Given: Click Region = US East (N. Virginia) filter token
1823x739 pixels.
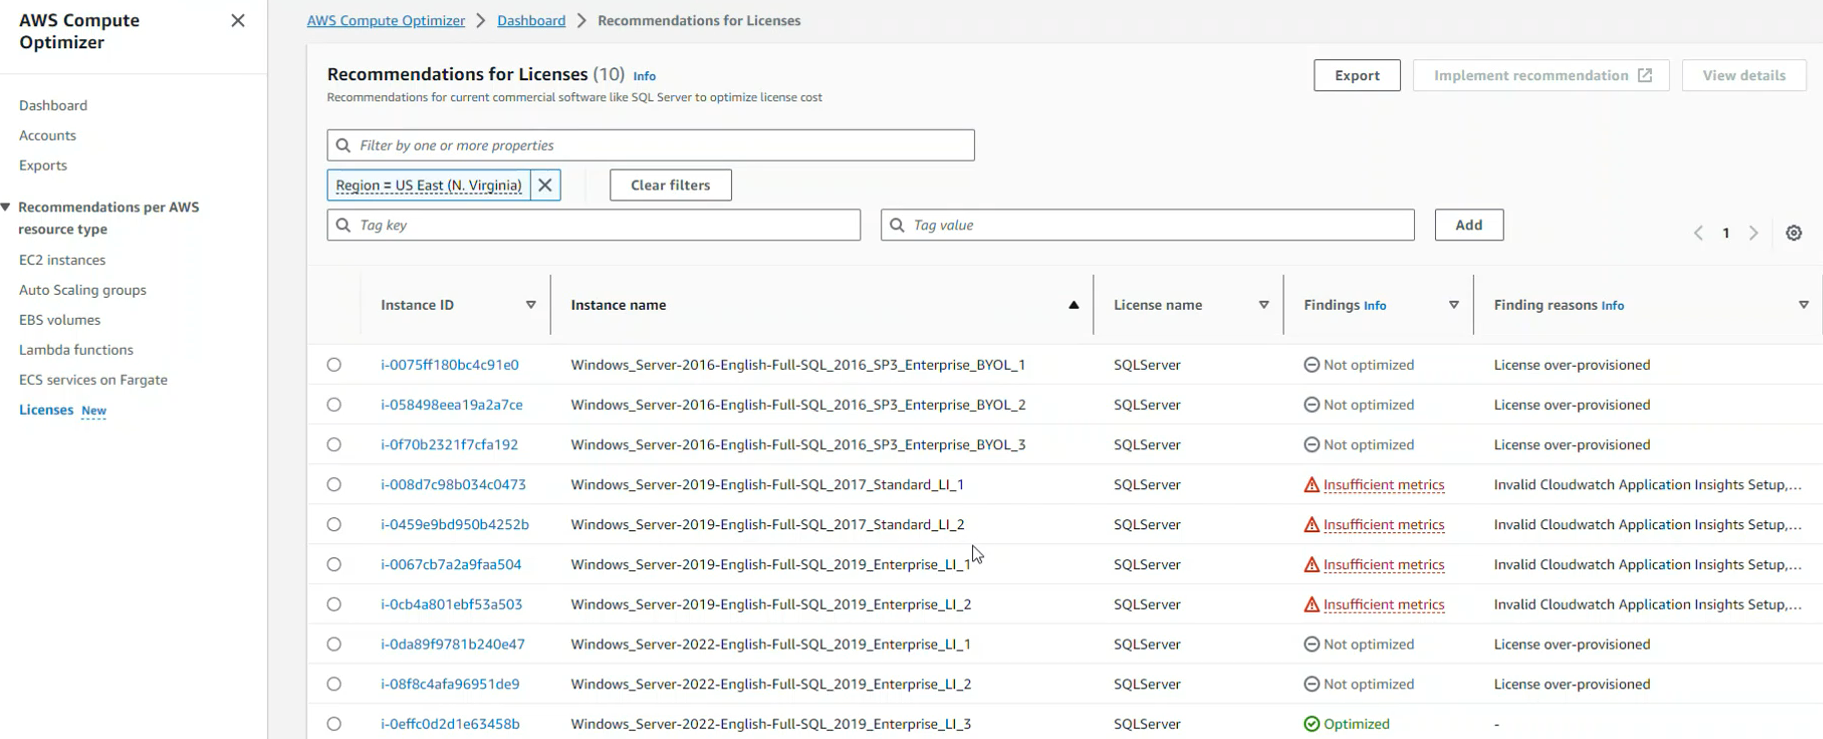Looking at the screenshot, I should [429, 185].
